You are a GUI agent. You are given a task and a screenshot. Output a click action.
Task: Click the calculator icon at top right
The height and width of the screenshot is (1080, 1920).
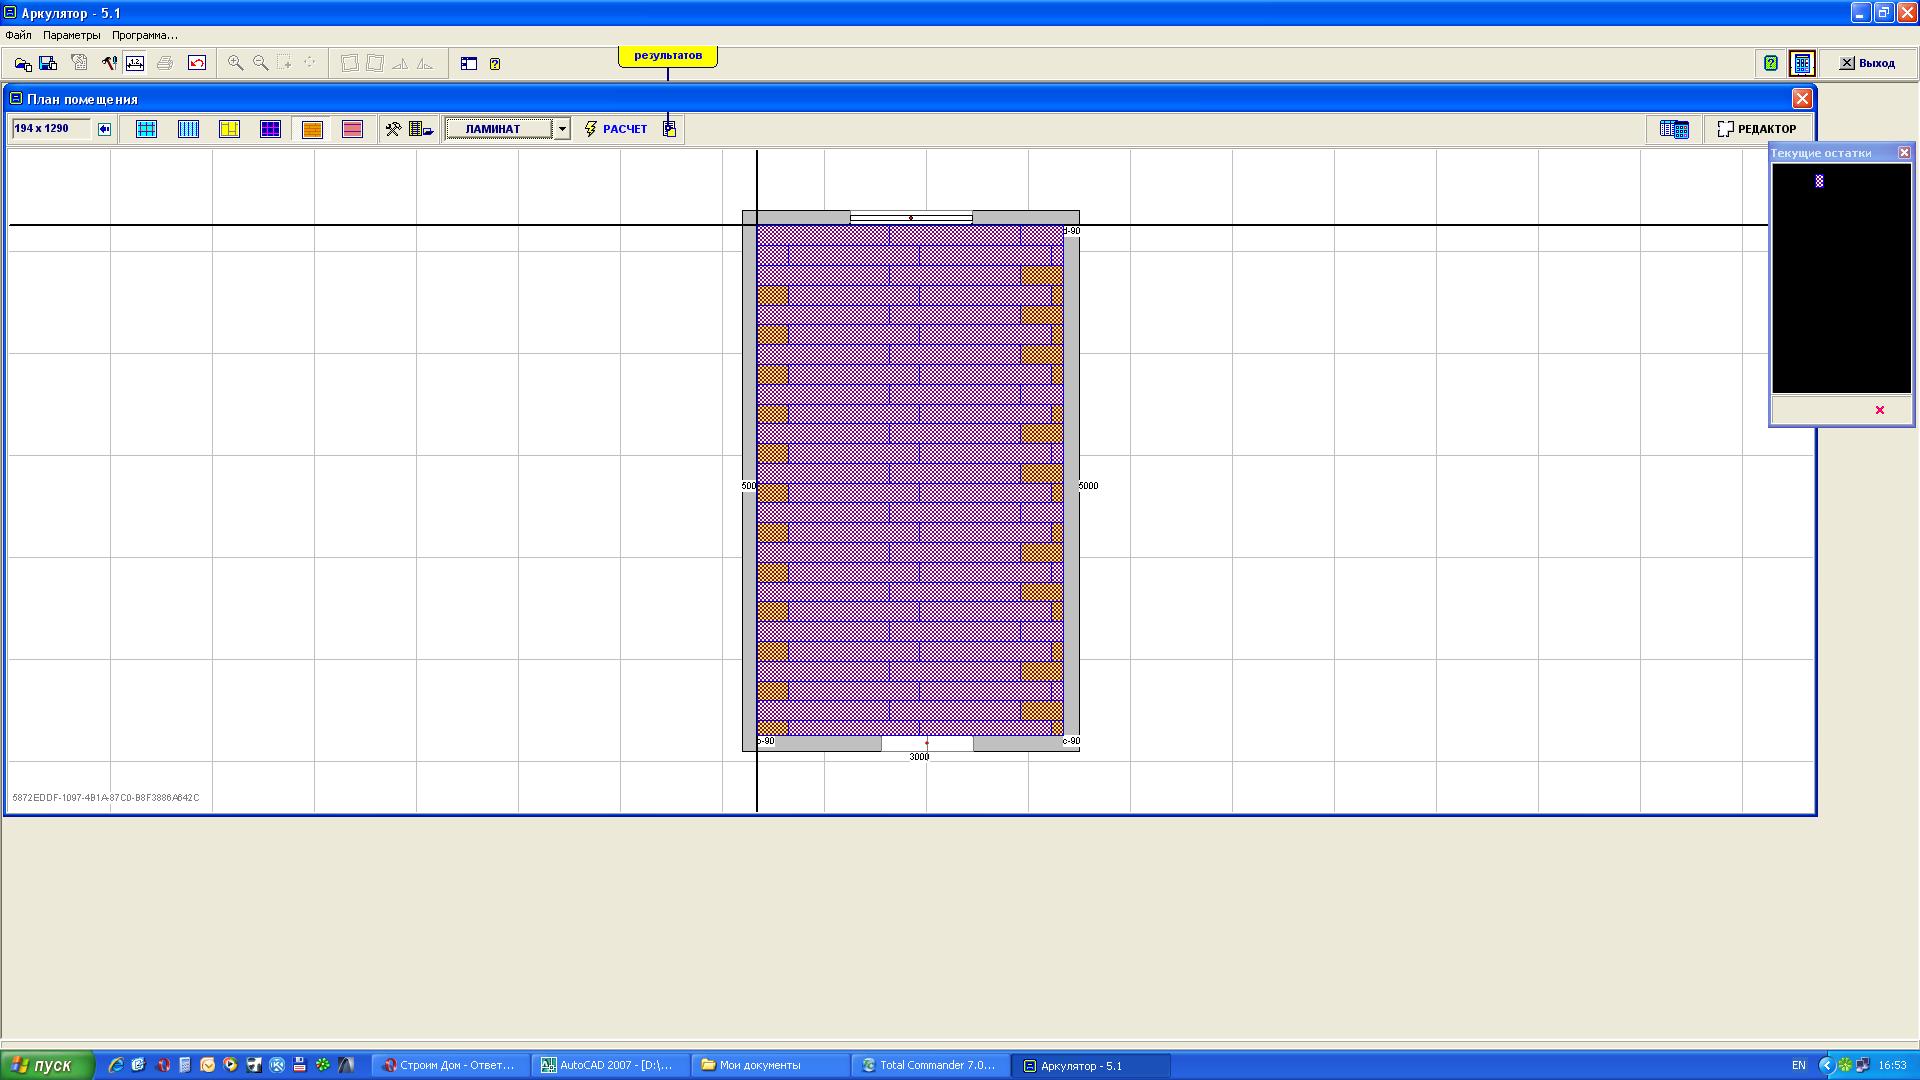tap(1802, 63)
